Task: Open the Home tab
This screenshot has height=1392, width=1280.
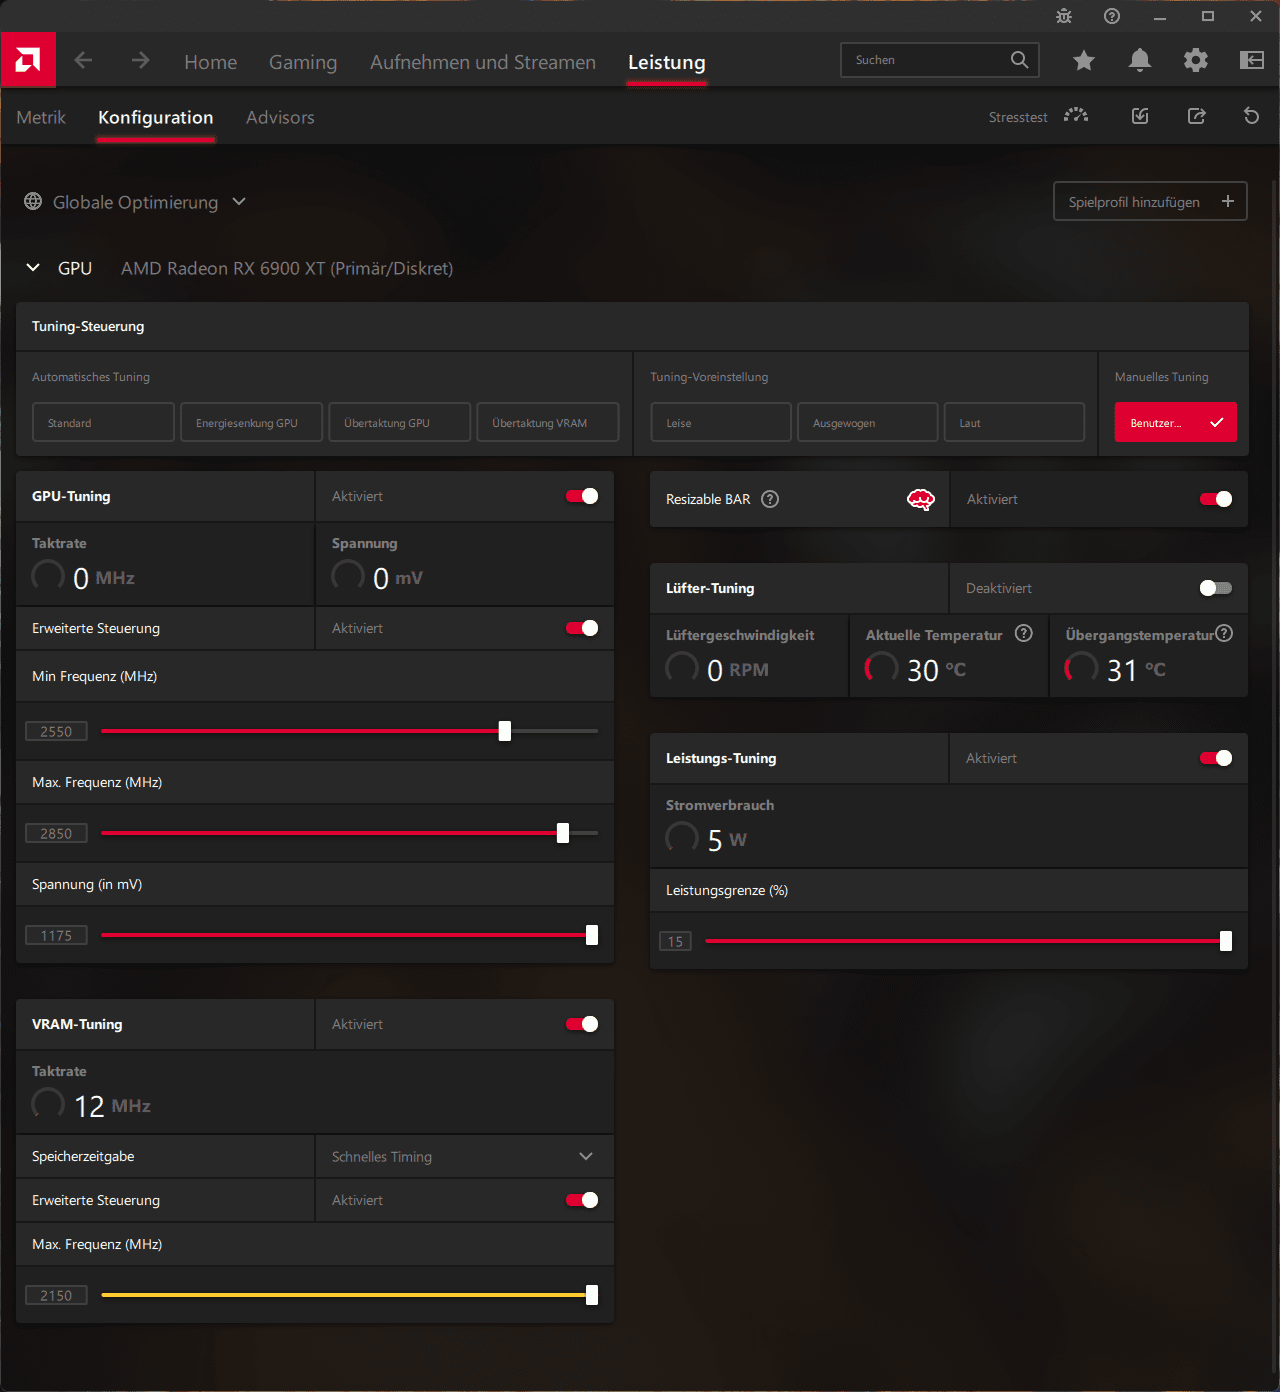Action: point(210,62)
